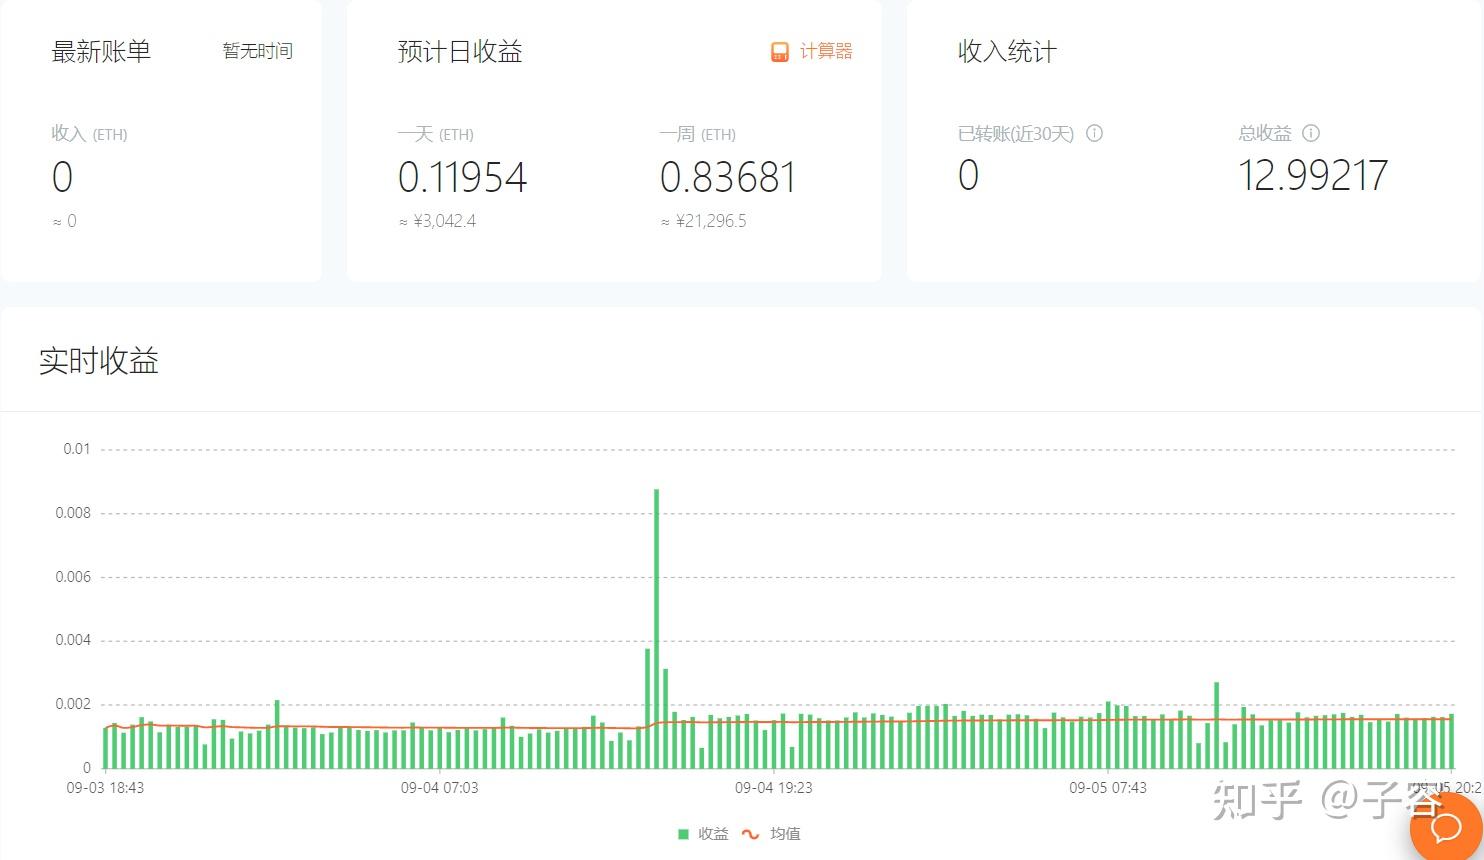Click the 计算器 text link

826,51
